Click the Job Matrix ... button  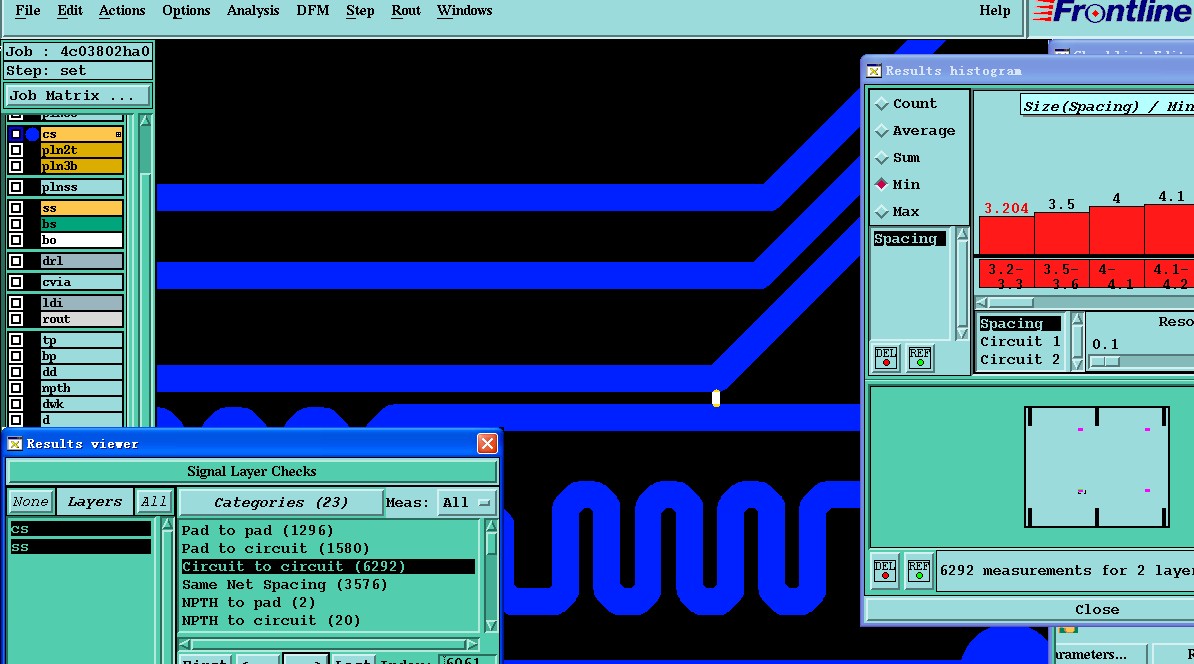click(78, 95)
